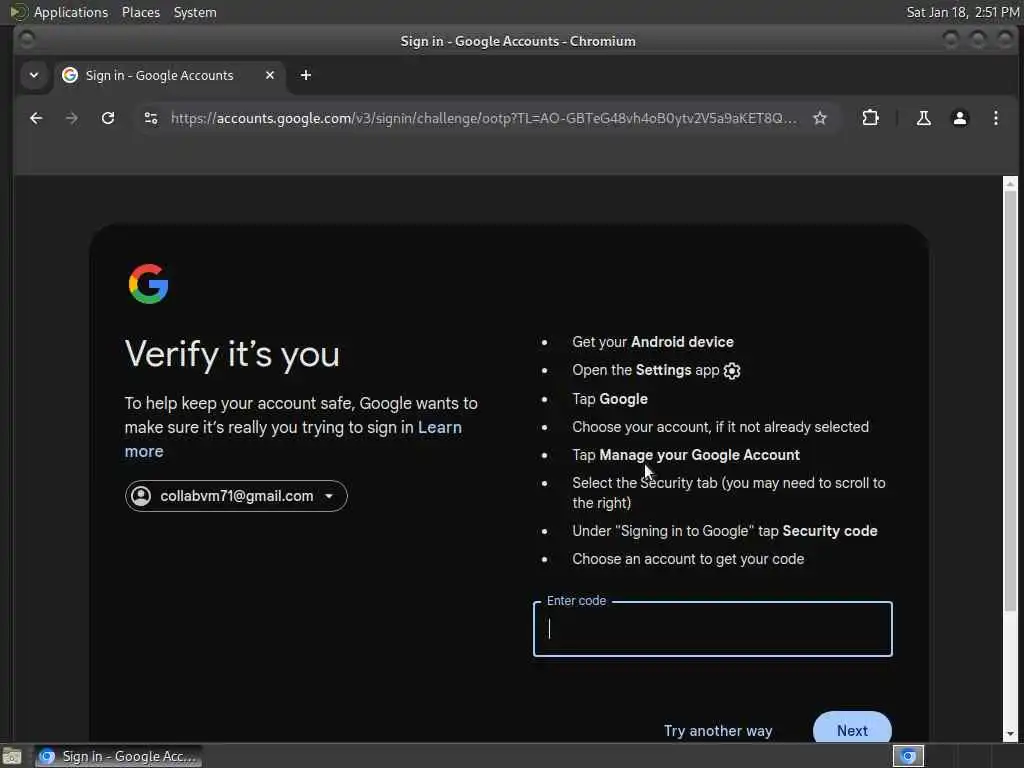Click the text Tap Manage your Google Account
Image resolution: width=1024 pixels, height=768 pixels.
click(x=686, y=455)
